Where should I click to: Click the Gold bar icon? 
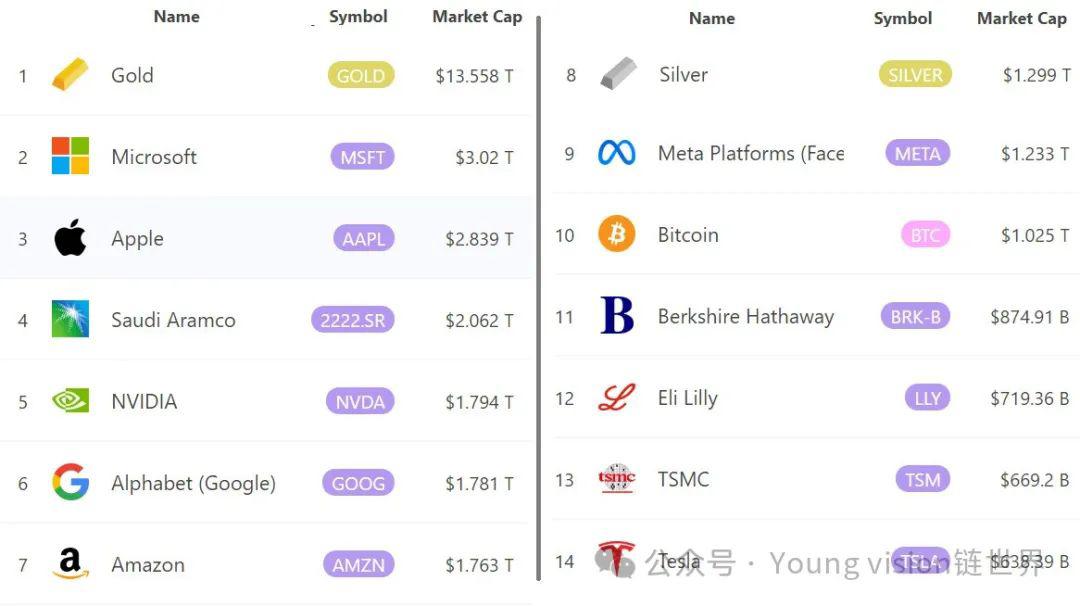point(70,74)
